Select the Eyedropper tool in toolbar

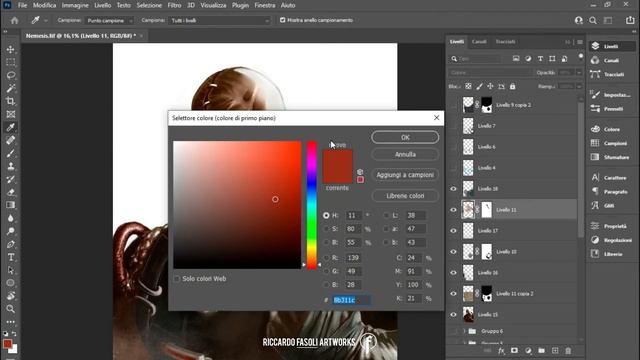click(11, 127)
